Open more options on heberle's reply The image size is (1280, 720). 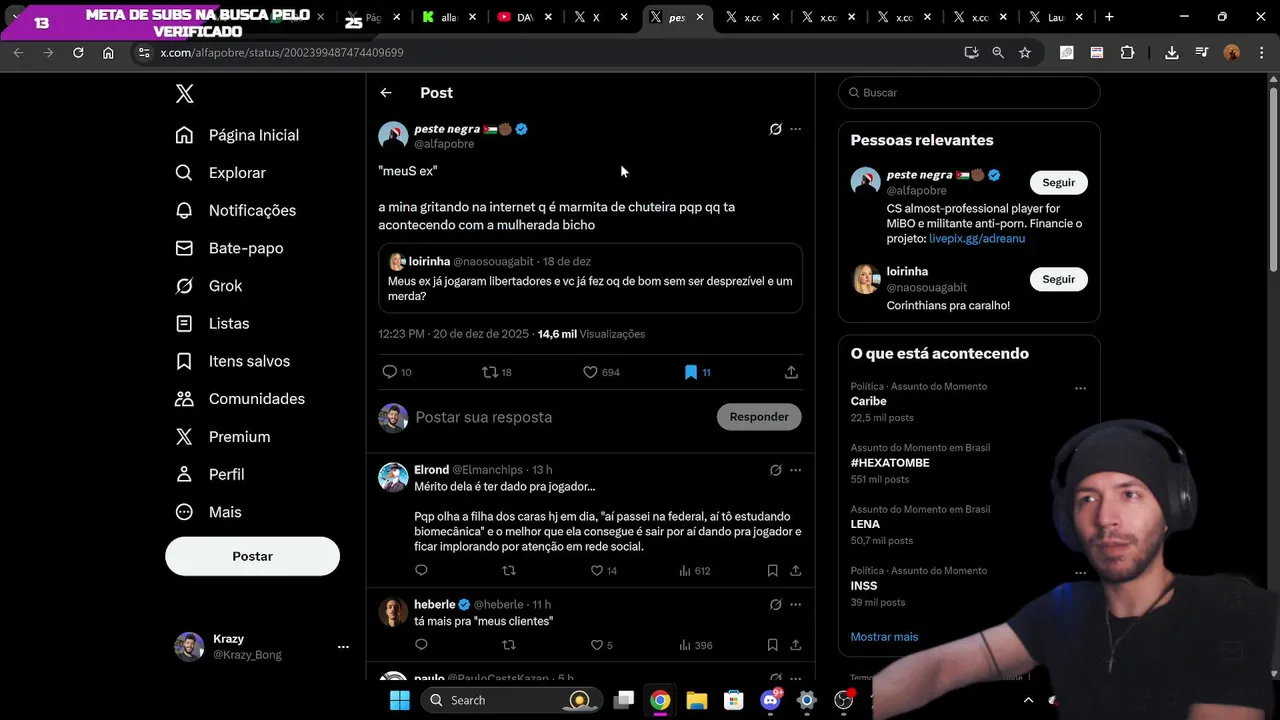tap(796, 605)
